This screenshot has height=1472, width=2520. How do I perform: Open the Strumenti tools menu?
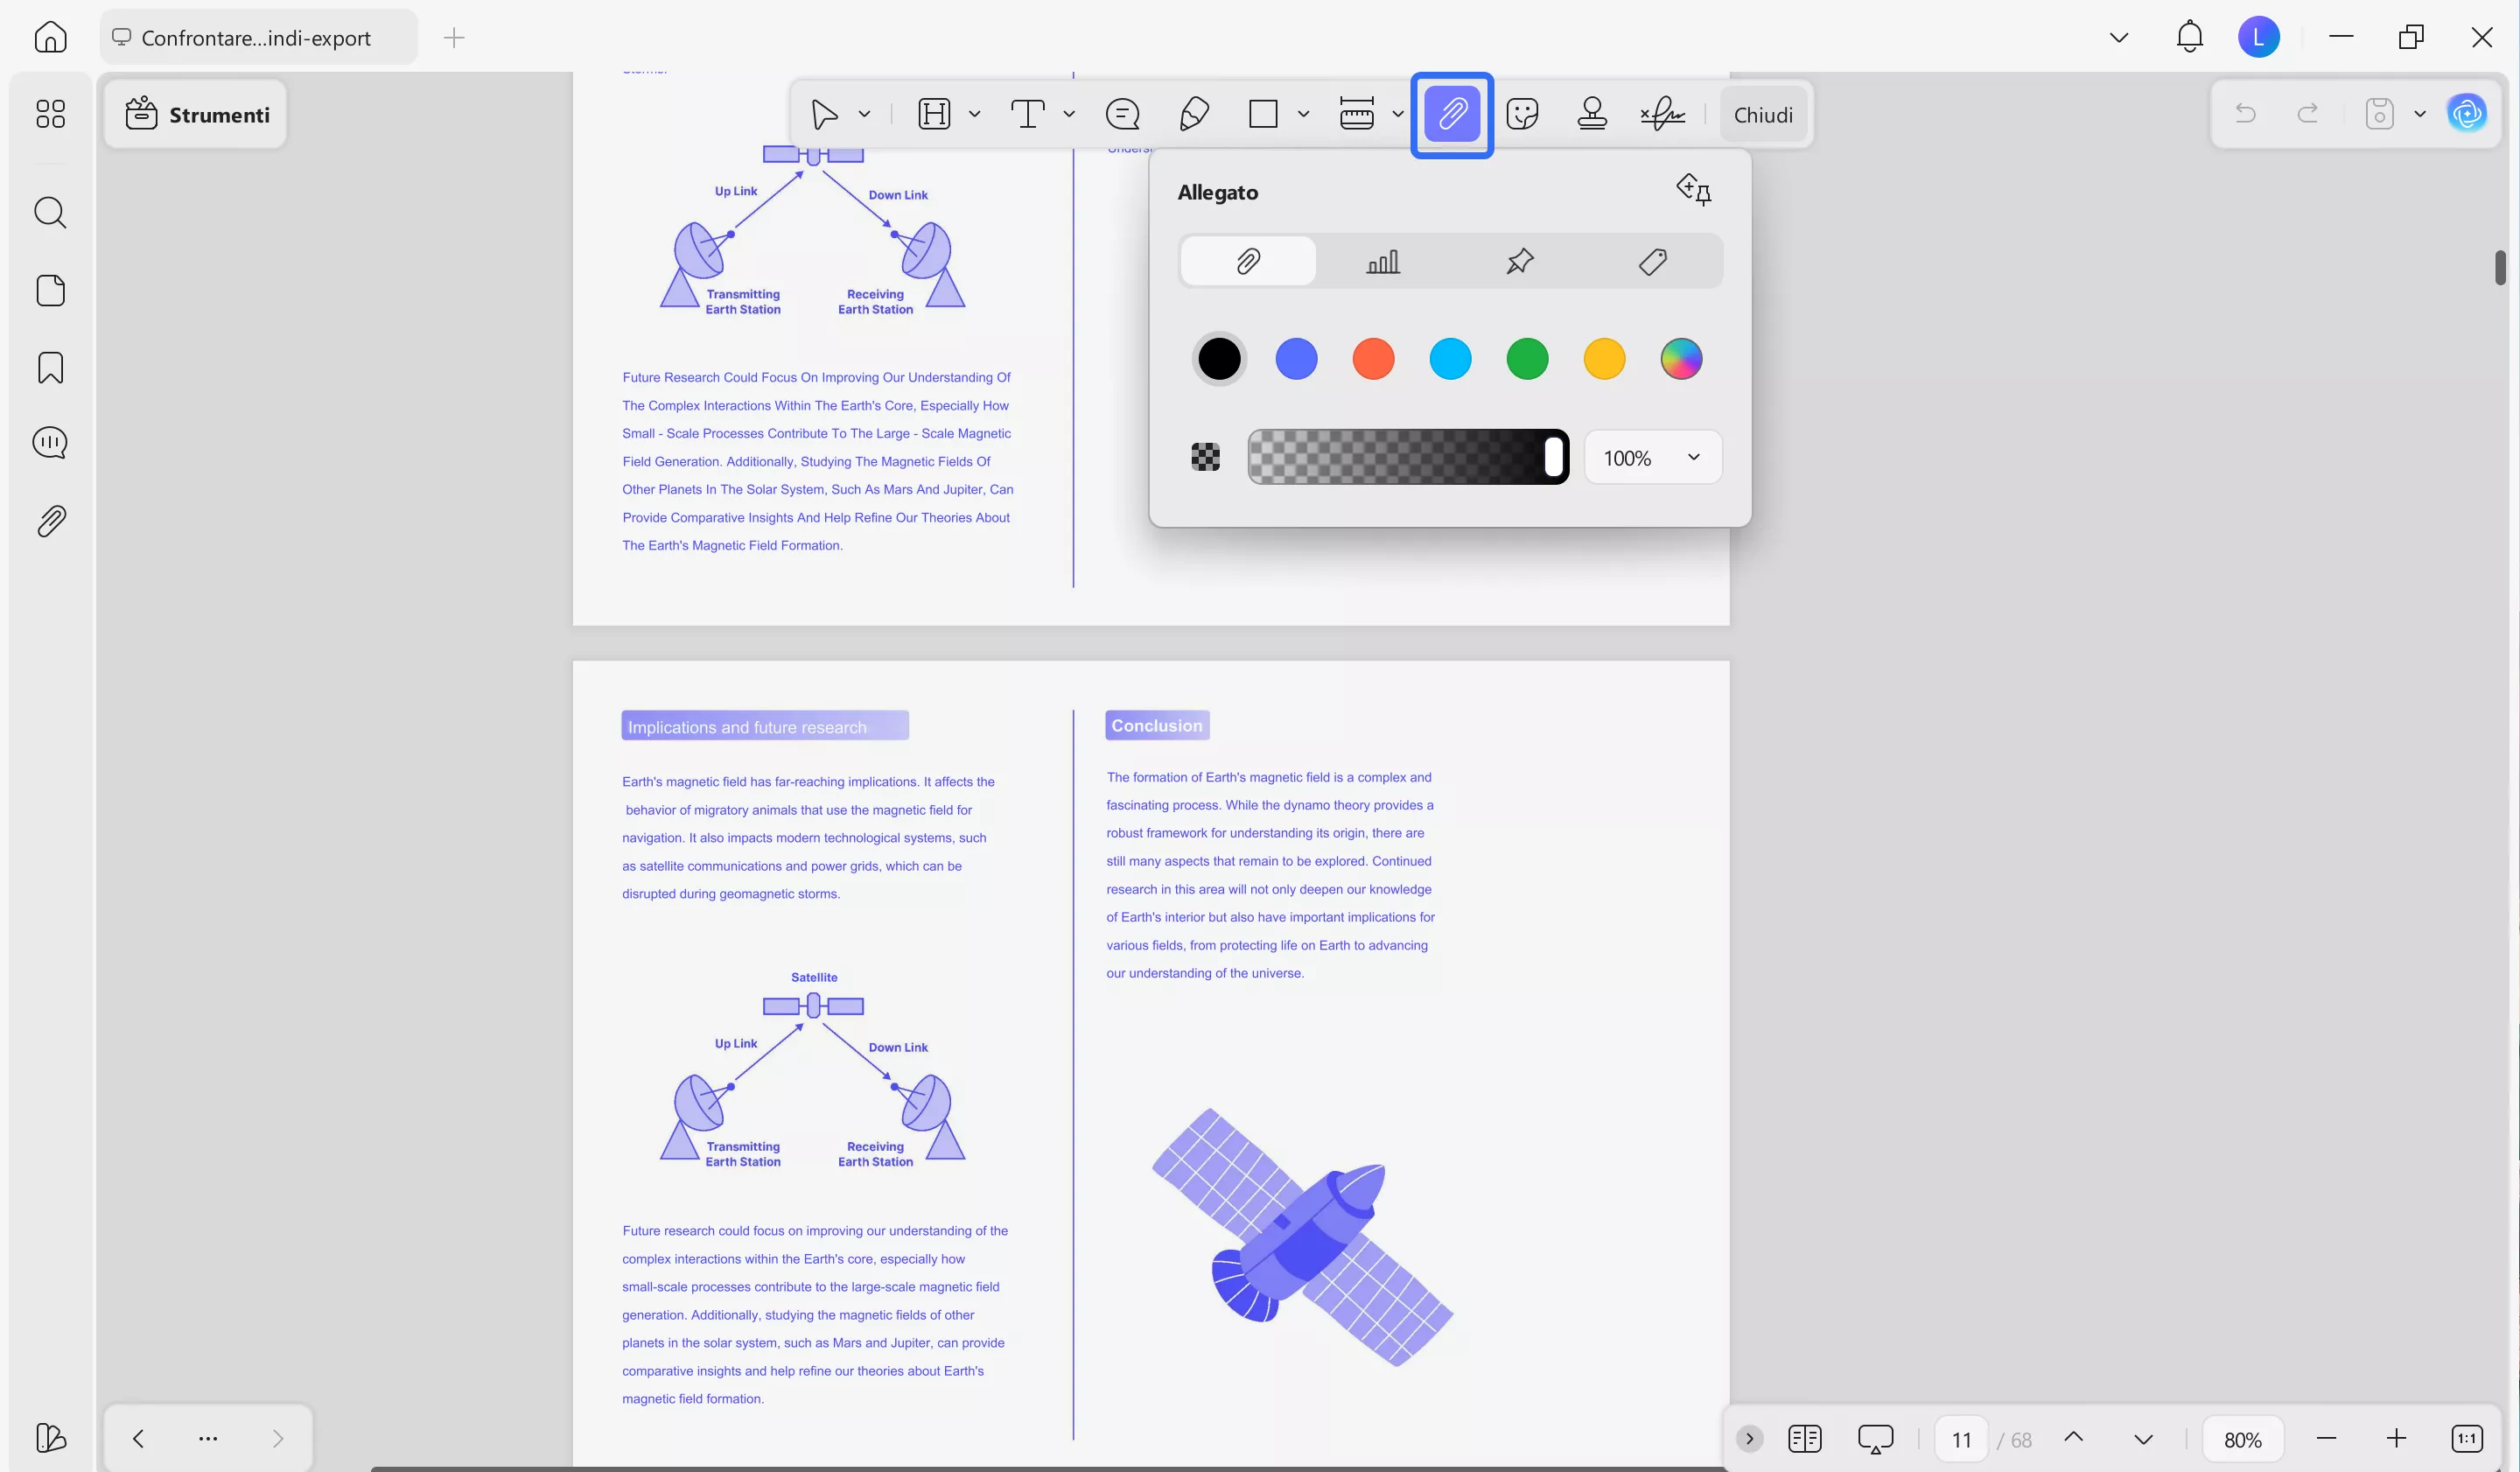point(197,115)
